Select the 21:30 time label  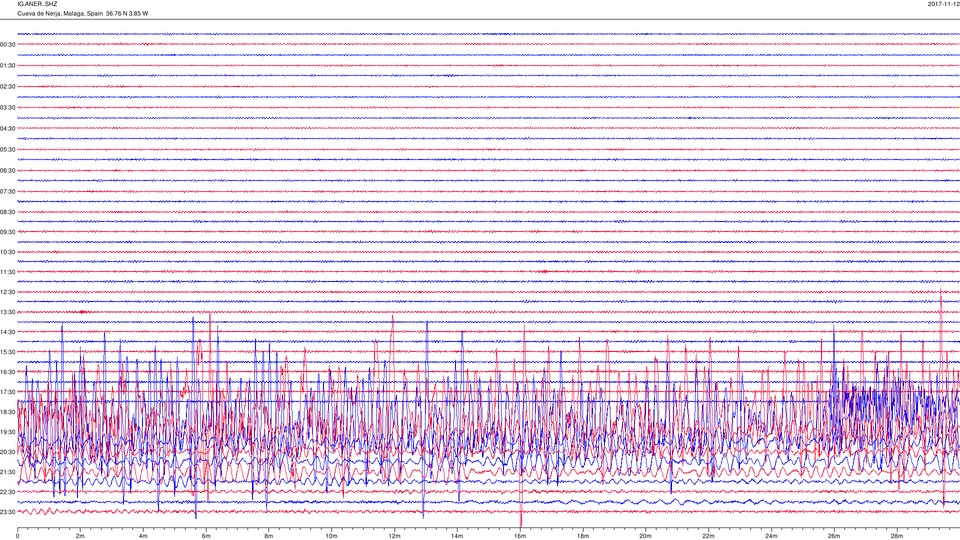pos(8,472)
